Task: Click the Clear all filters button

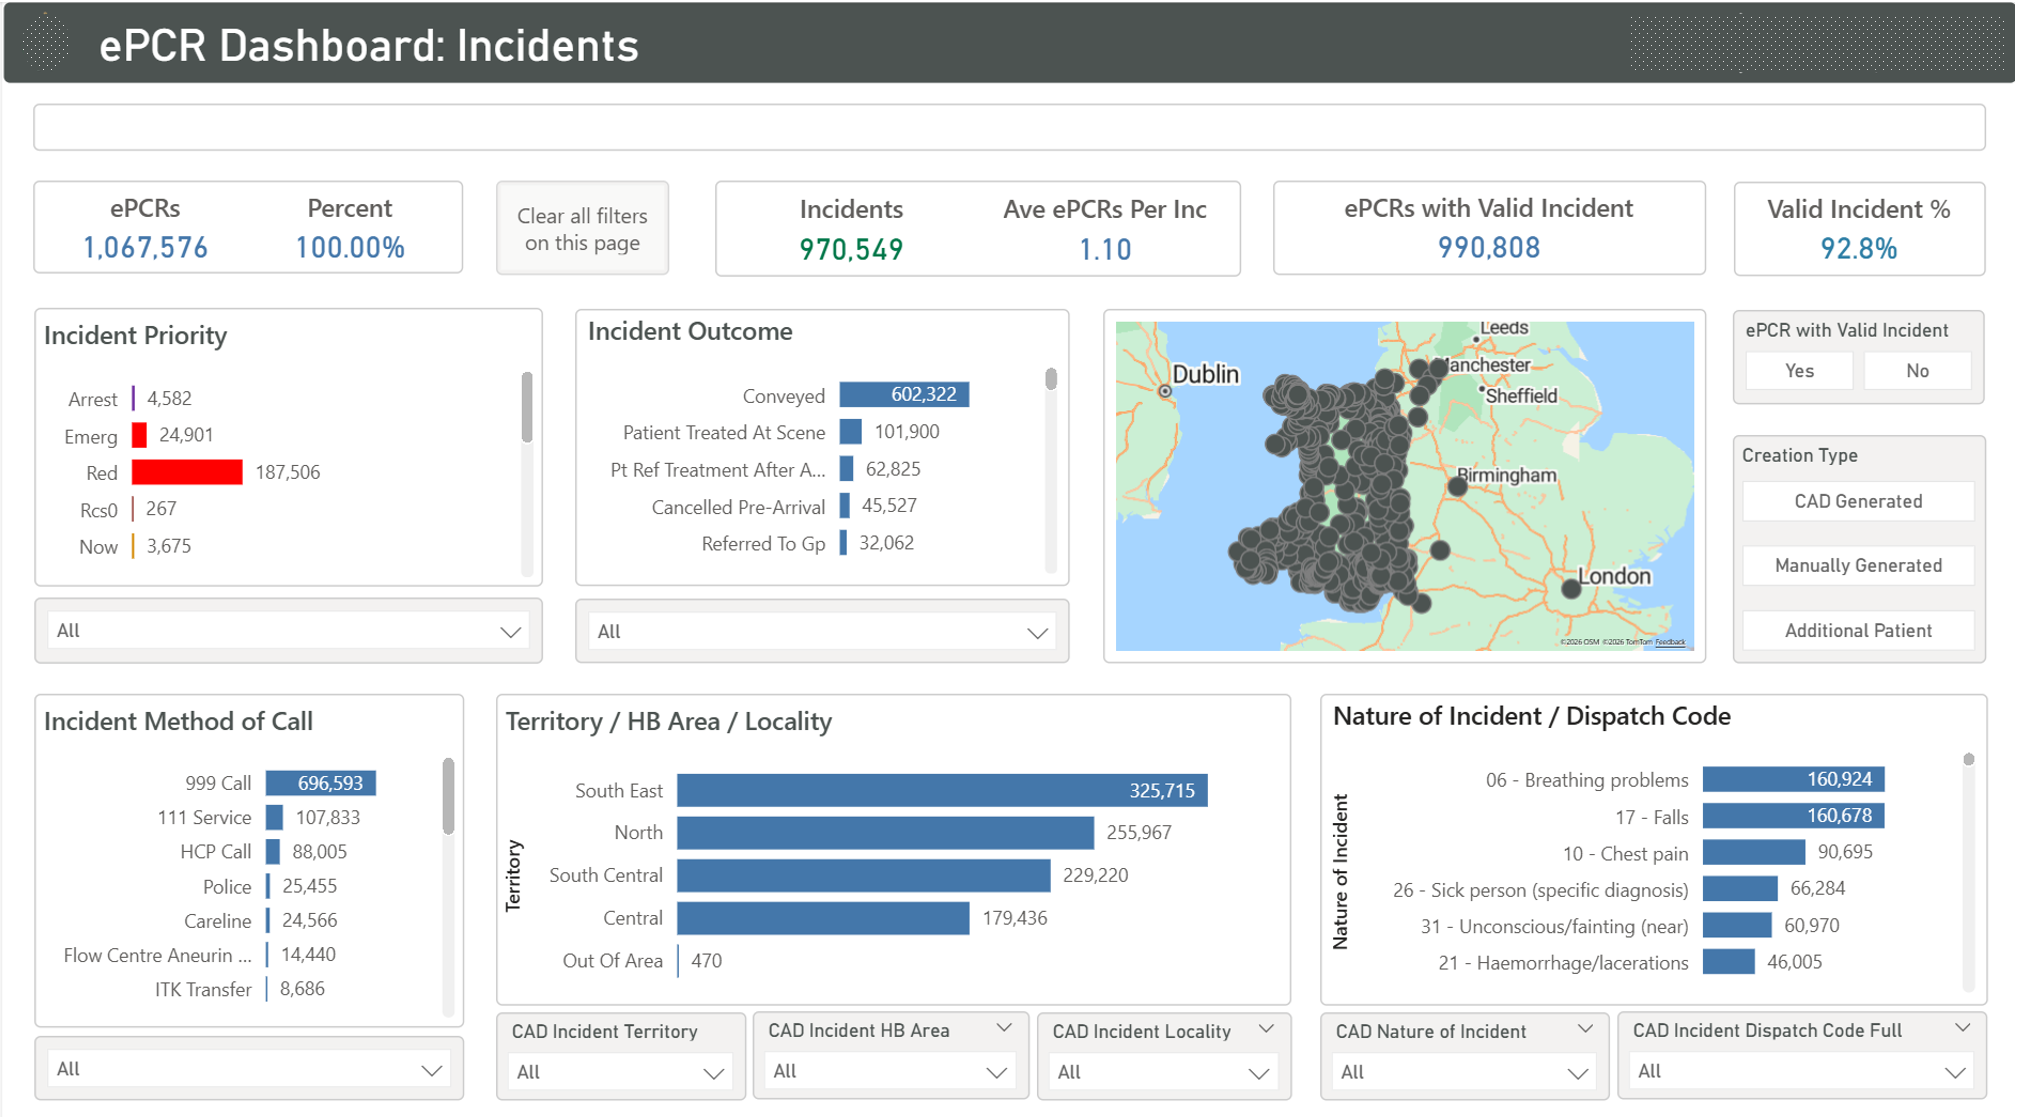Action: [582, 227]
